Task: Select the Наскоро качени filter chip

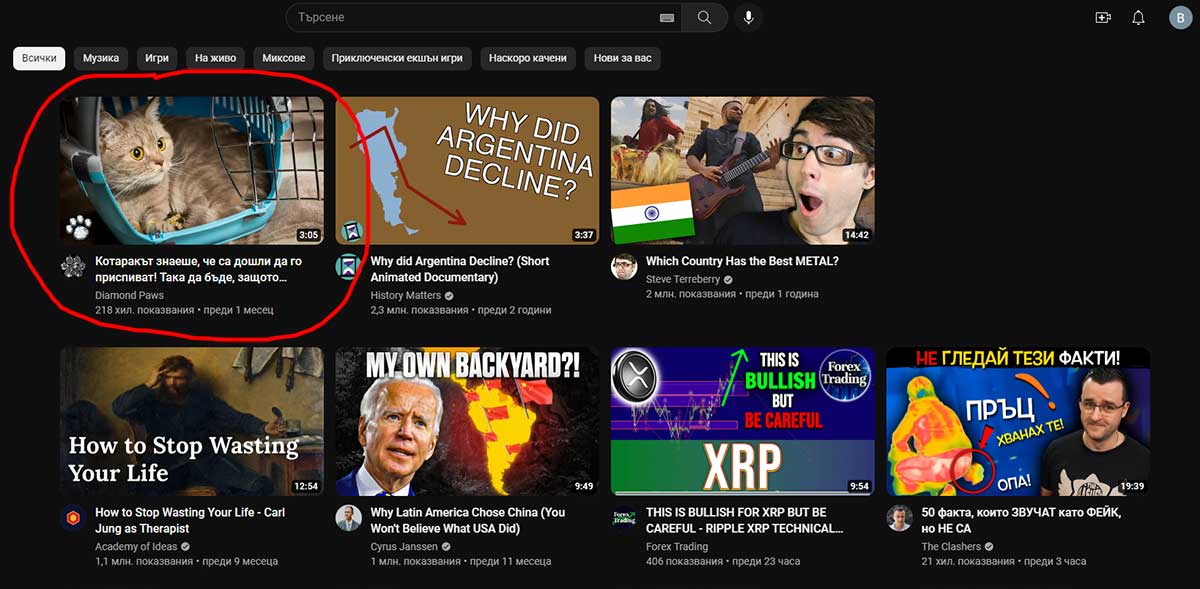Action: [x=528, y=58]
